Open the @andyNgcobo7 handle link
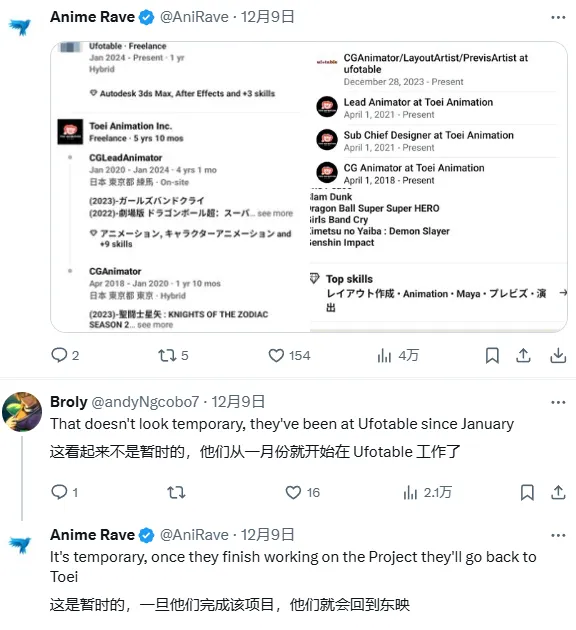The width and height of the screenshot is (576, 630). click(145, 402)
